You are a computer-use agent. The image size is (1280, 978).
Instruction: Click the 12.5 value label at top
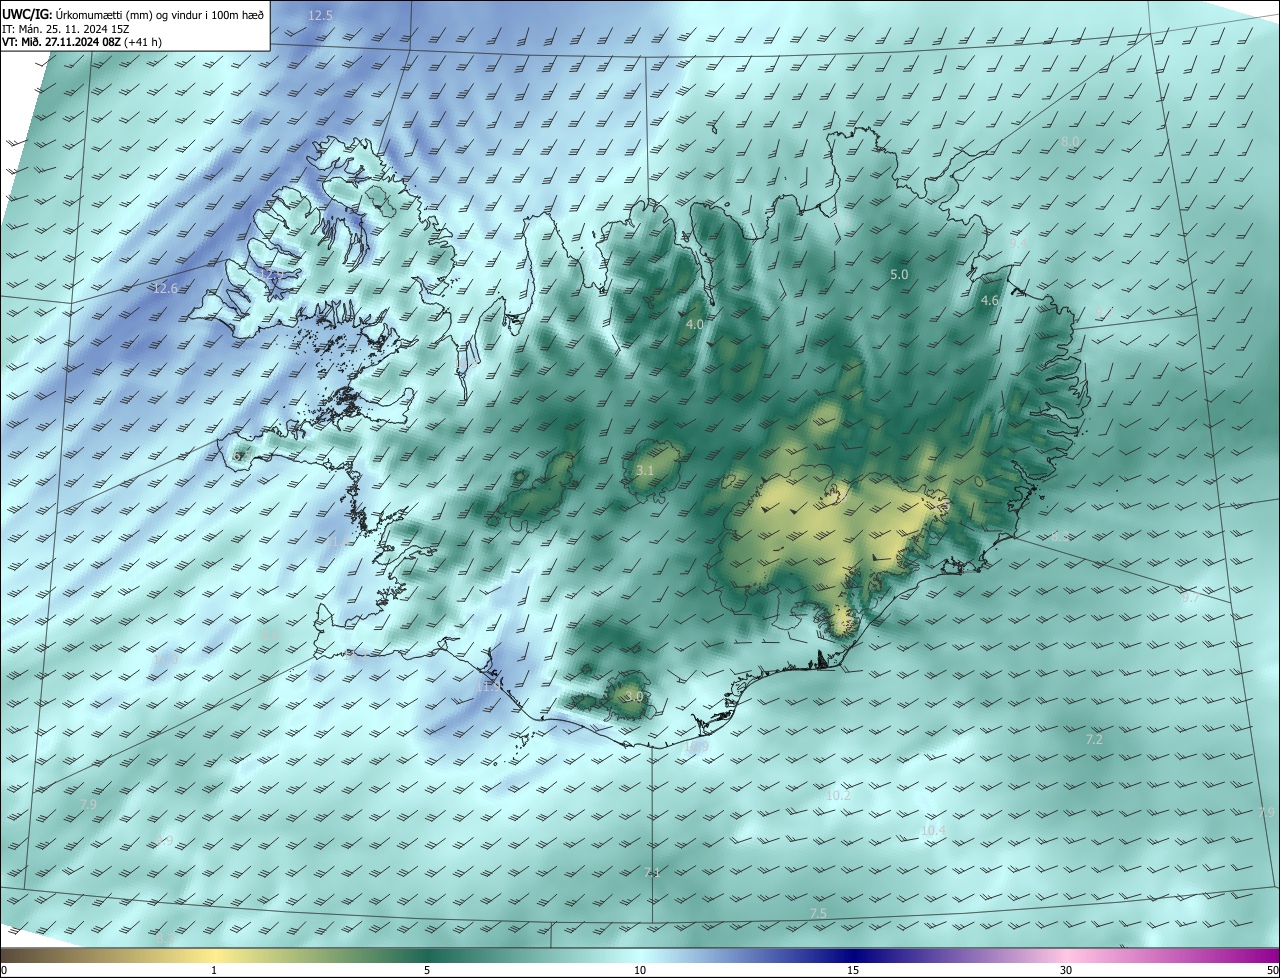(x=320, y=16)
